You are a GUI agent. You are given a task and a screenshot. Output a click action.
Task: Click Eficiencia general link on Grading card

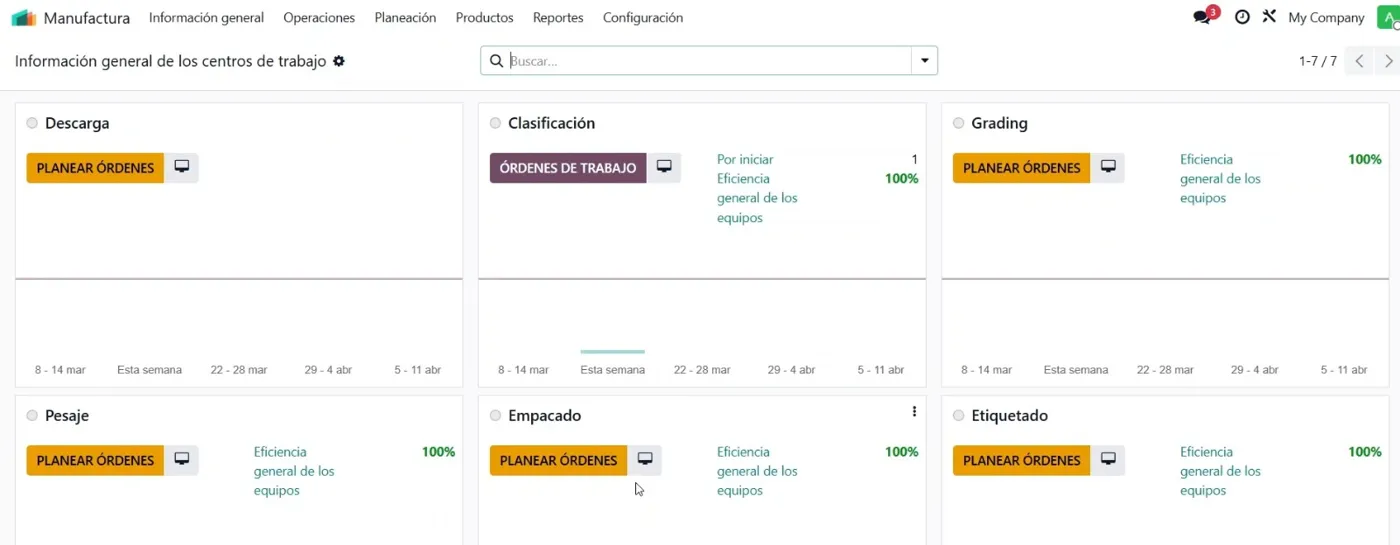click(1220, 178)
